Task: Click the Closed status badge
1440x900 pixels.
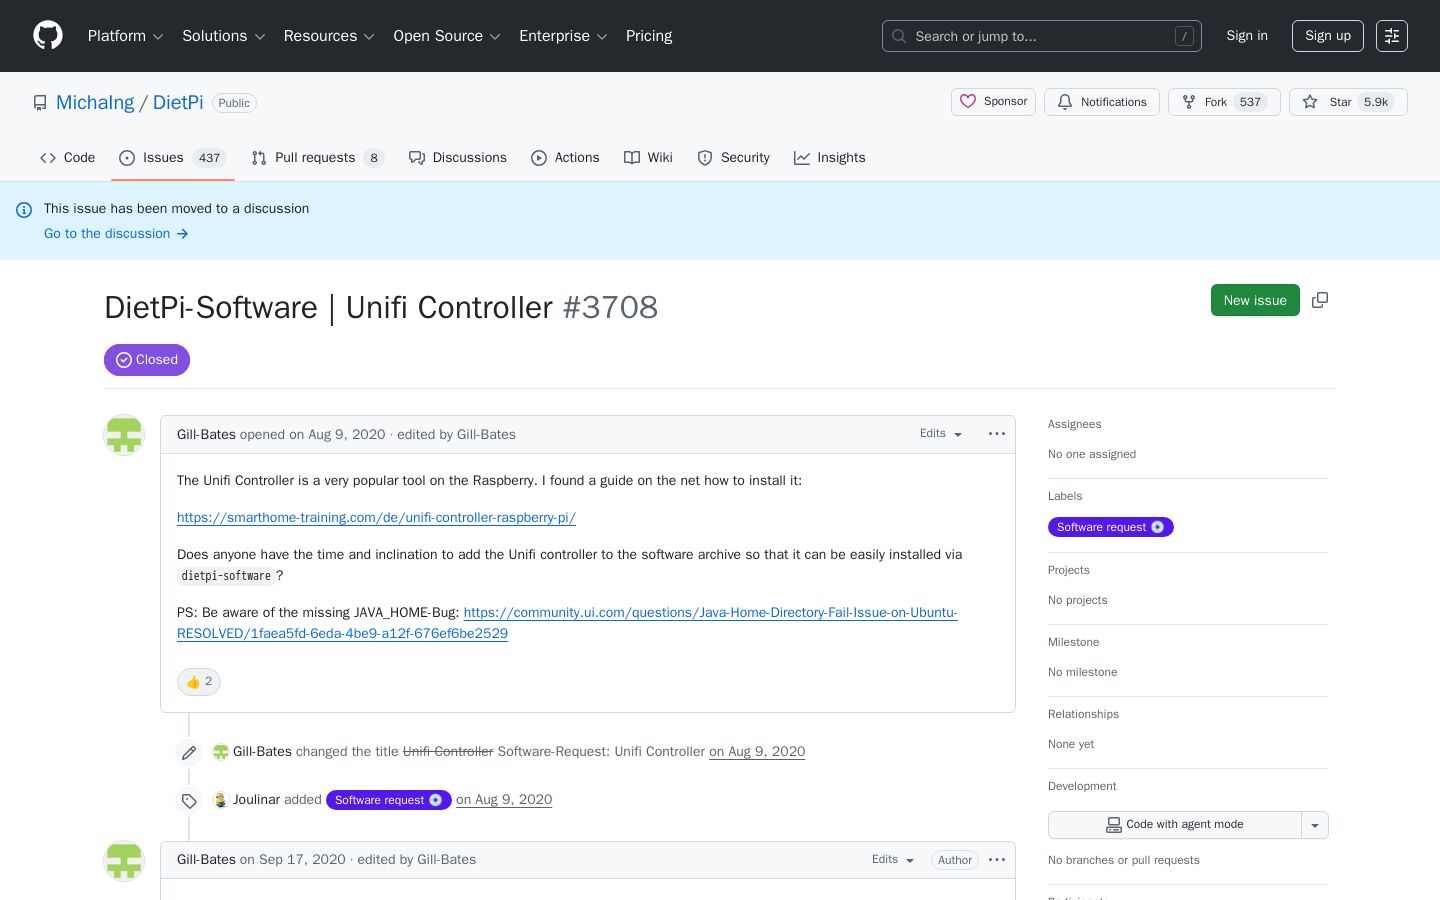Action: (147, 360)
